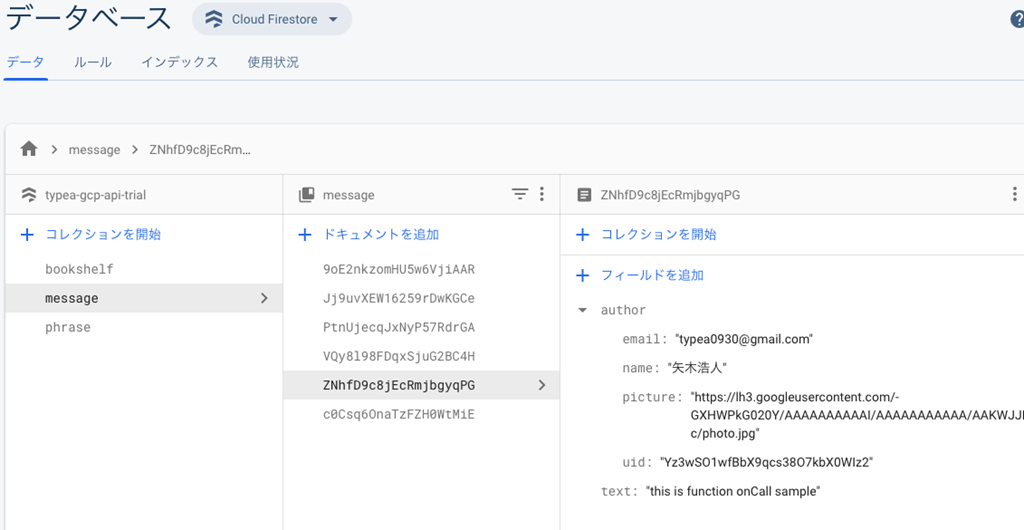Open document three-dot menu
This screenshot has height=530, width=1024.
point(1015,194)
